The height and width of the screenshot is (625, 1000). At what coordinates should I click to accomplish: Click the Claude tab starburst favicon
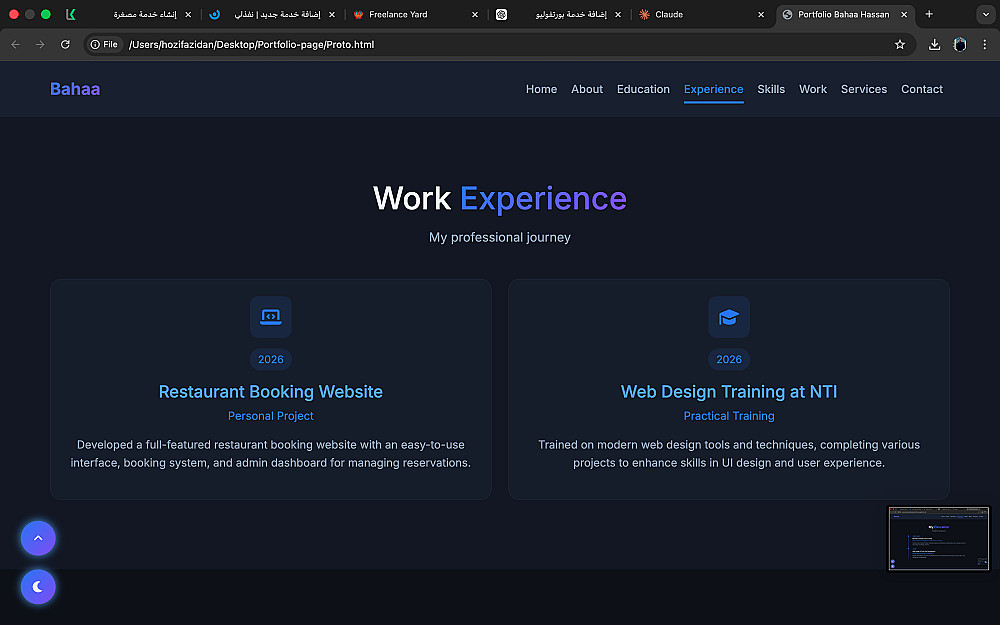tap(644, 14)
